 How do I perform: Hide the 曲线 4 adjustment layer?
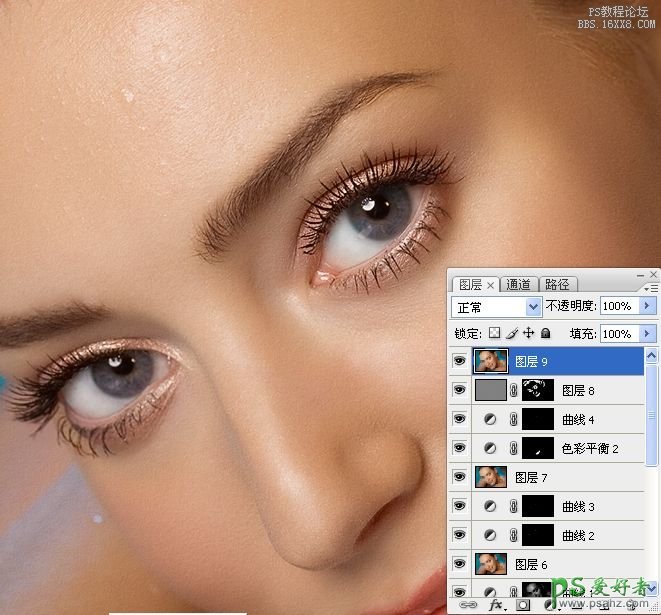pyautogui.click(x=459, y=419)
